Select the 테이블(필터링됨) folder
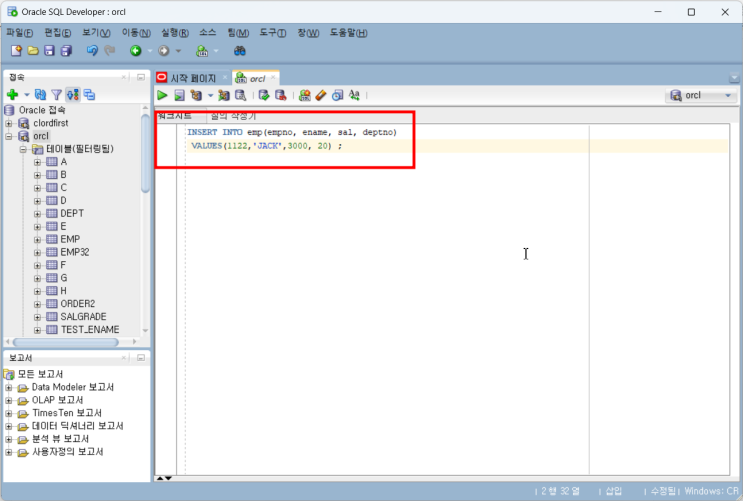Screen dimensions: 743x501 (80, 149)
